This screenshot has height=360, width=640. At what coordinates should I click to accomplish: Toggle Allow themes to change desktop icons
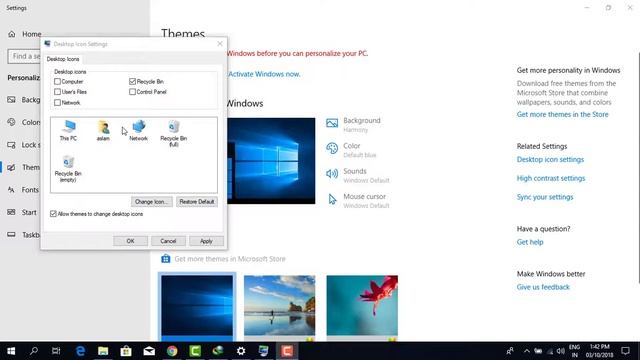pyautogui.click(x=53, y=214)
